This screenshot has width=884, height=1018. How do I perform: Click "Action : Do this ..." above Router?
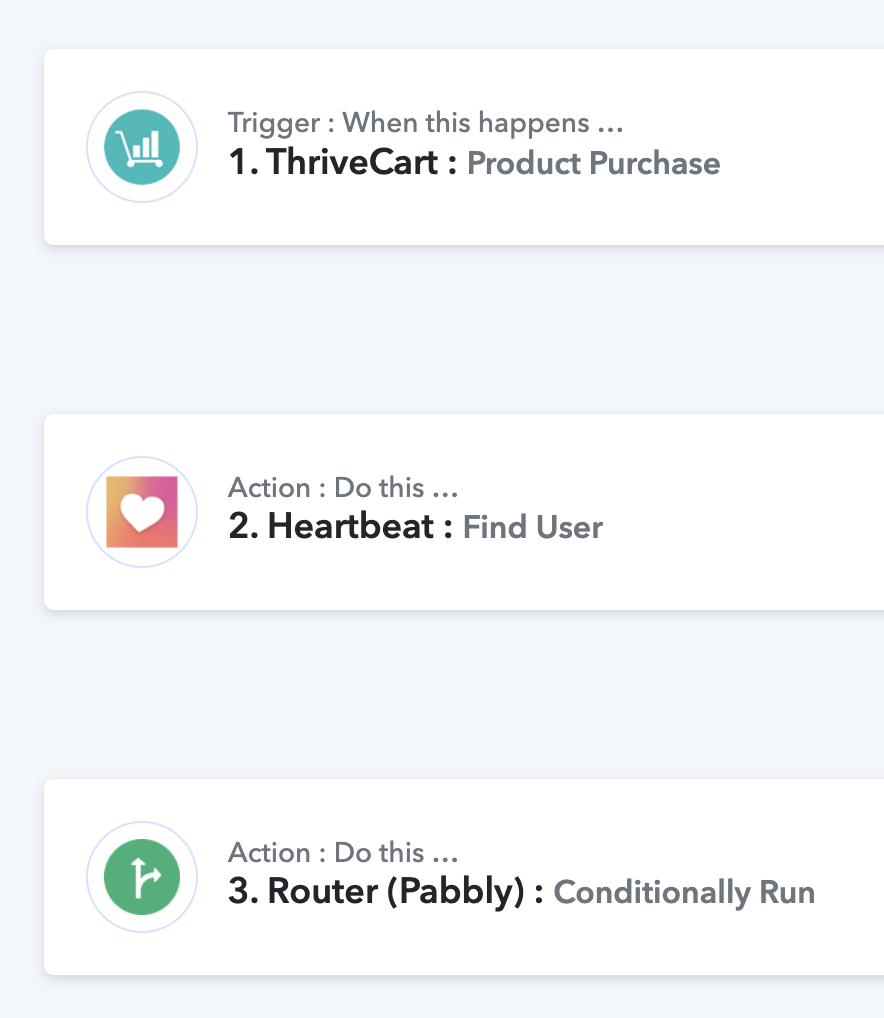343,852
